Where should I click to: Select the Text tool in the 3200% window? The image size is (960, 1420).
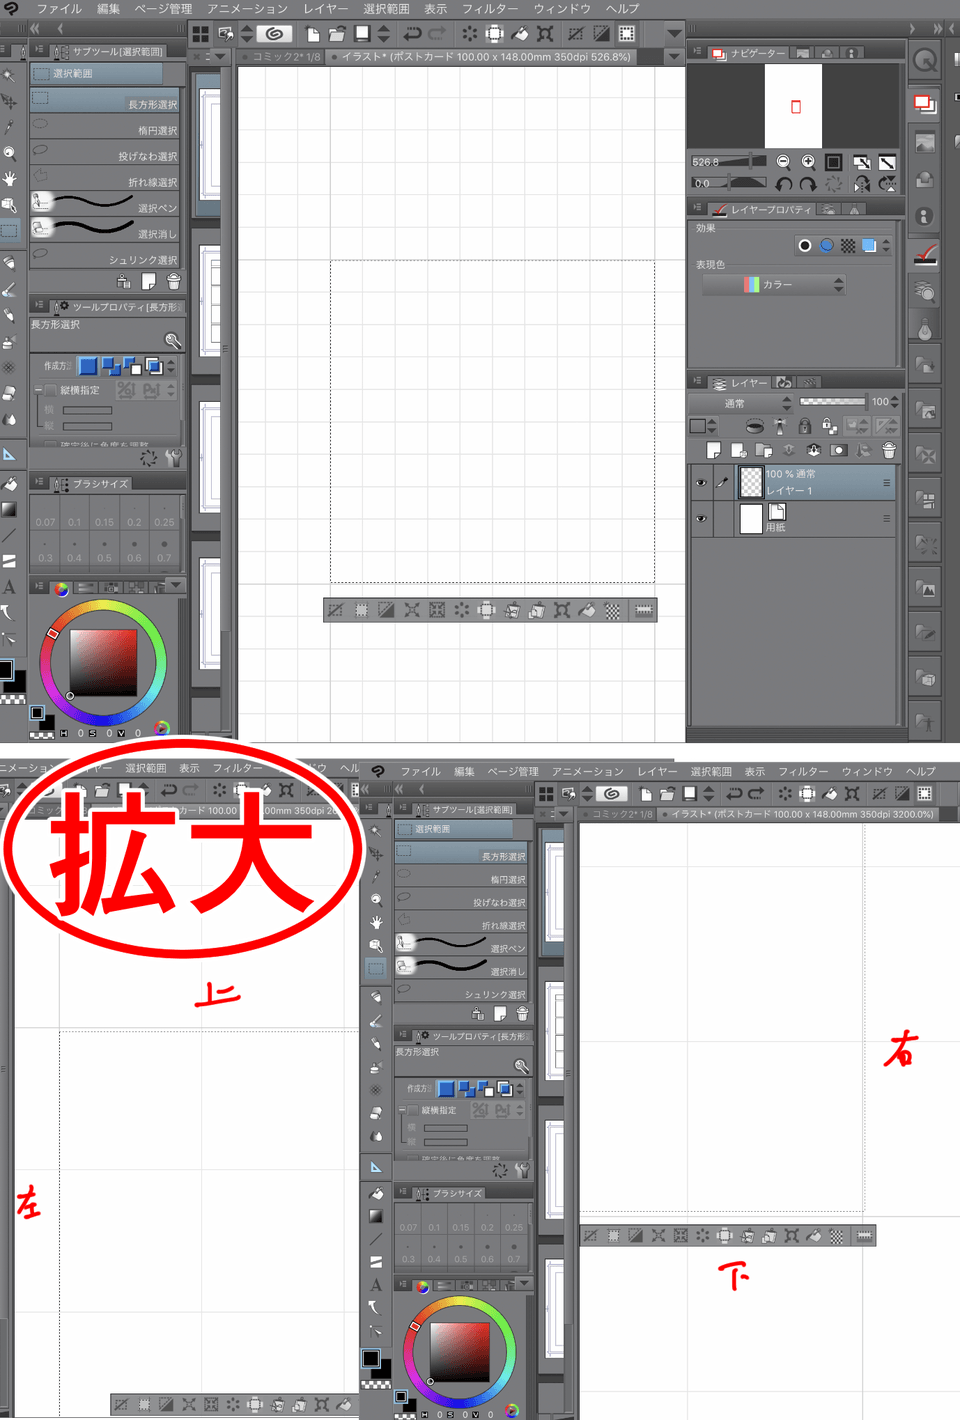(376, 1285)
